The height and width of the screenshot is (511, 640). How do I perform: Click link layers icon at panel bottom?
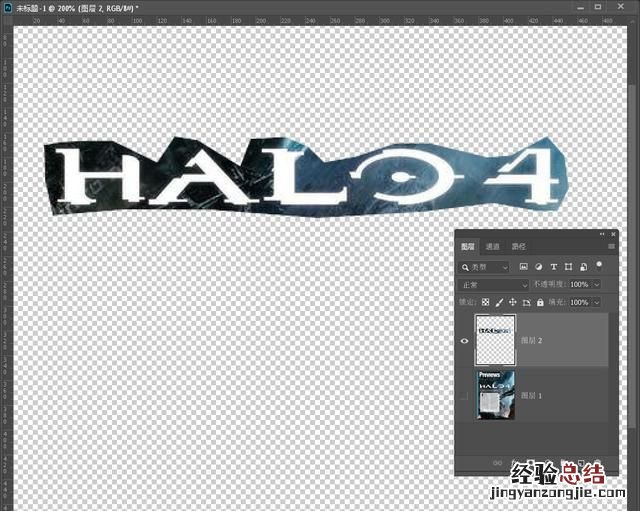[x=497, y=463]
